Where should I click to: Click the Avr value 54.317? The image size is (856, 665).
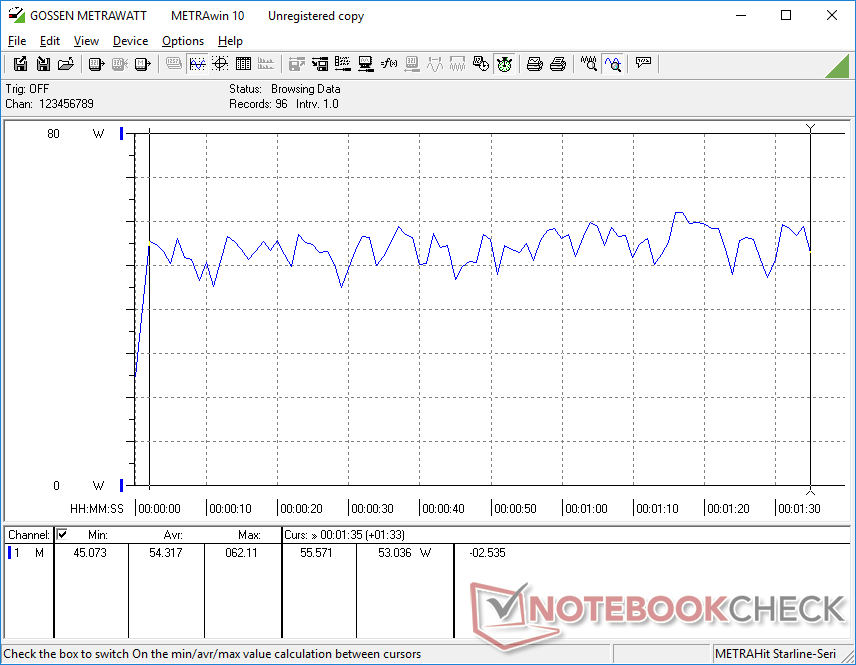(x=165, y=553)
